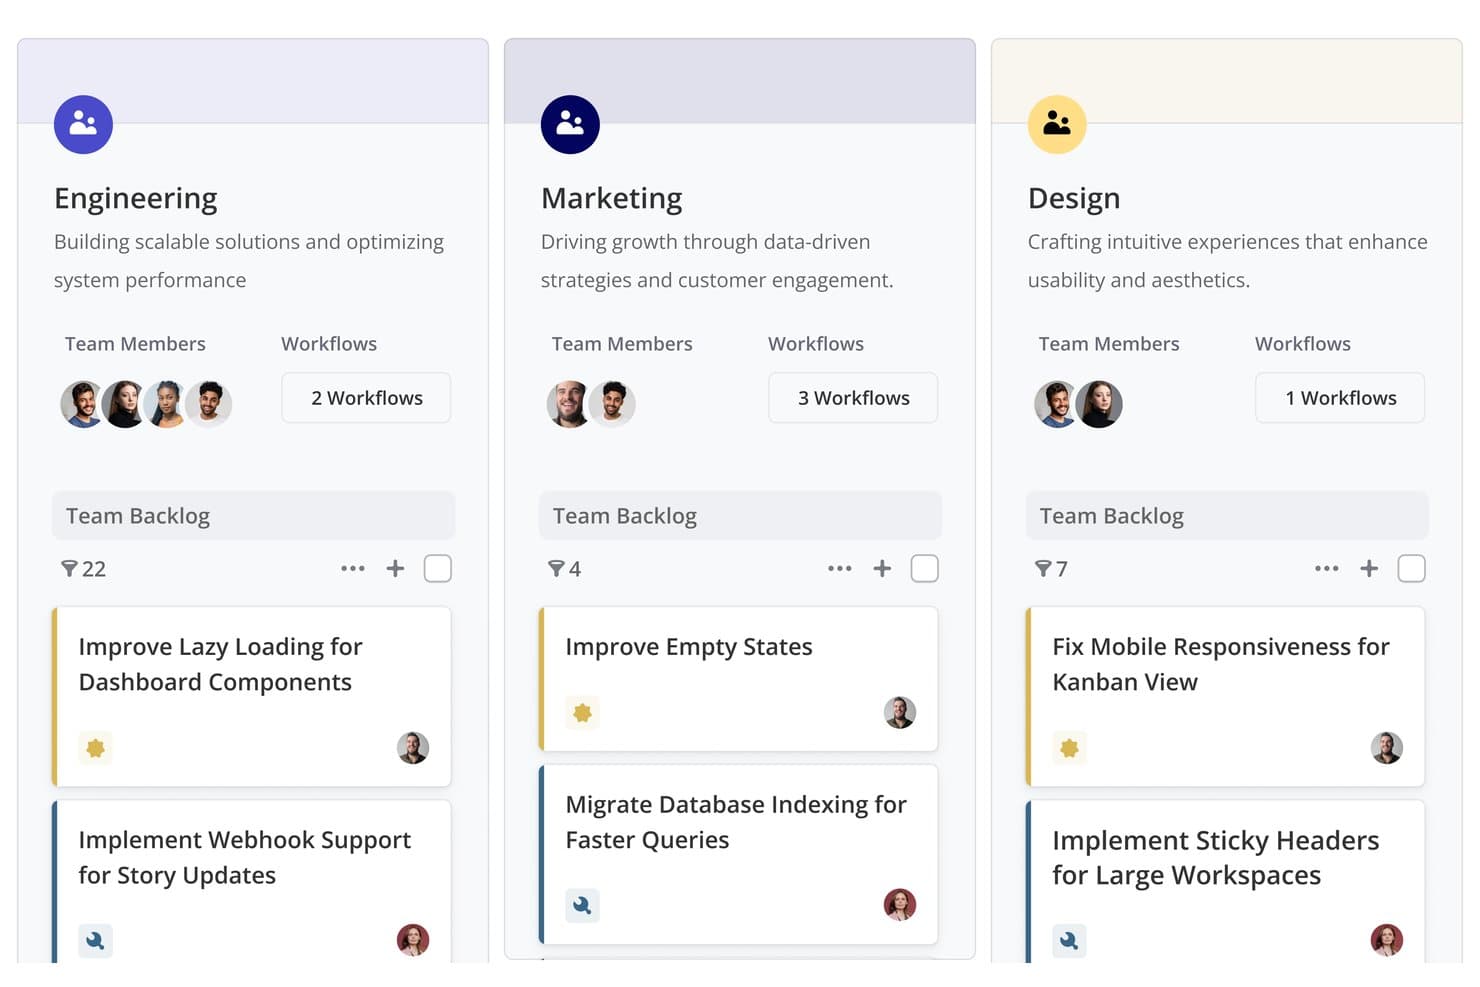Click the filter icon showing 7 in Design
The width and height of the screenshot is (1480, 987).
point(1043,569)
